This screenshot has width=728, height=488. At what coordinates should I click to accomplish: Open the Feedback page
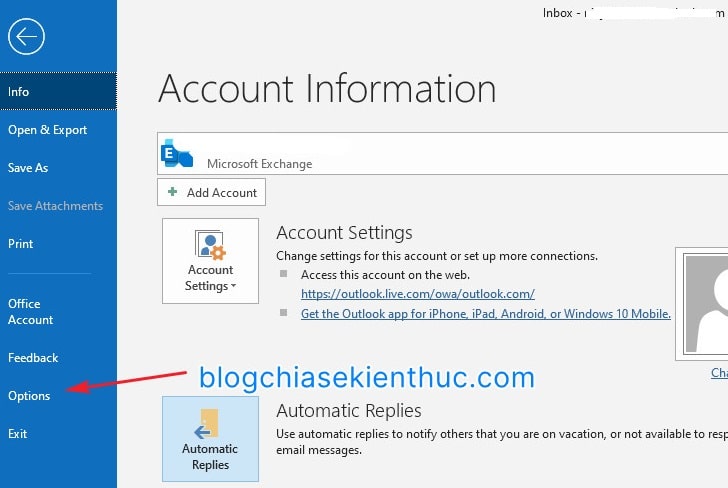tap(33, 358)
